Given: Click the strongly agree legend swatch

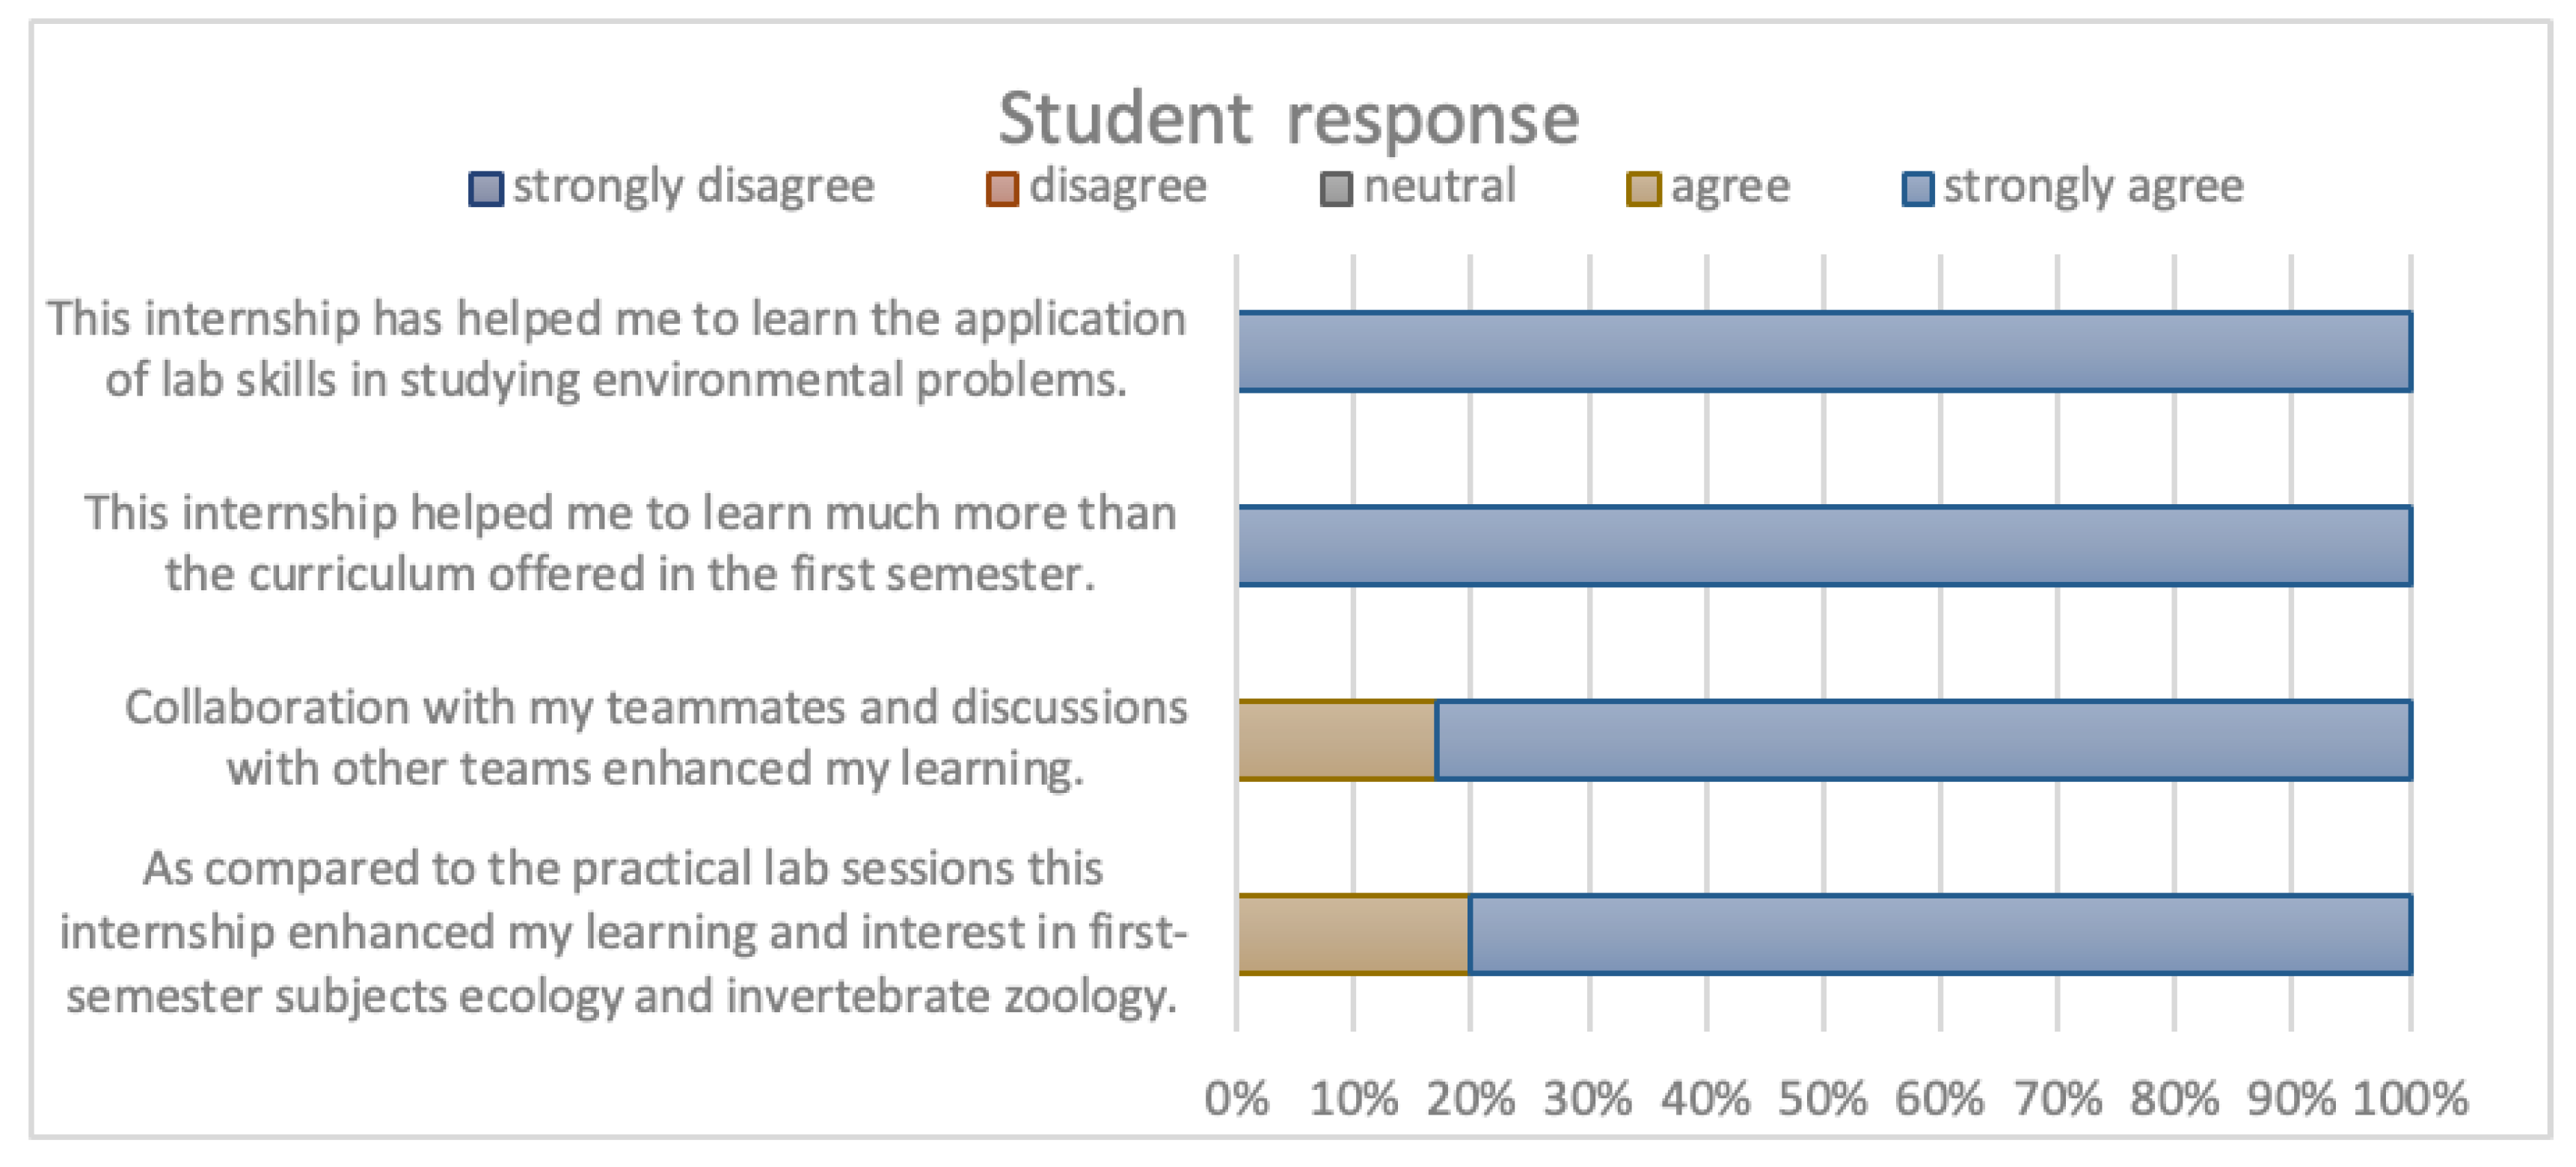Looking at the screenshot, I should (x=1917, y=189).
